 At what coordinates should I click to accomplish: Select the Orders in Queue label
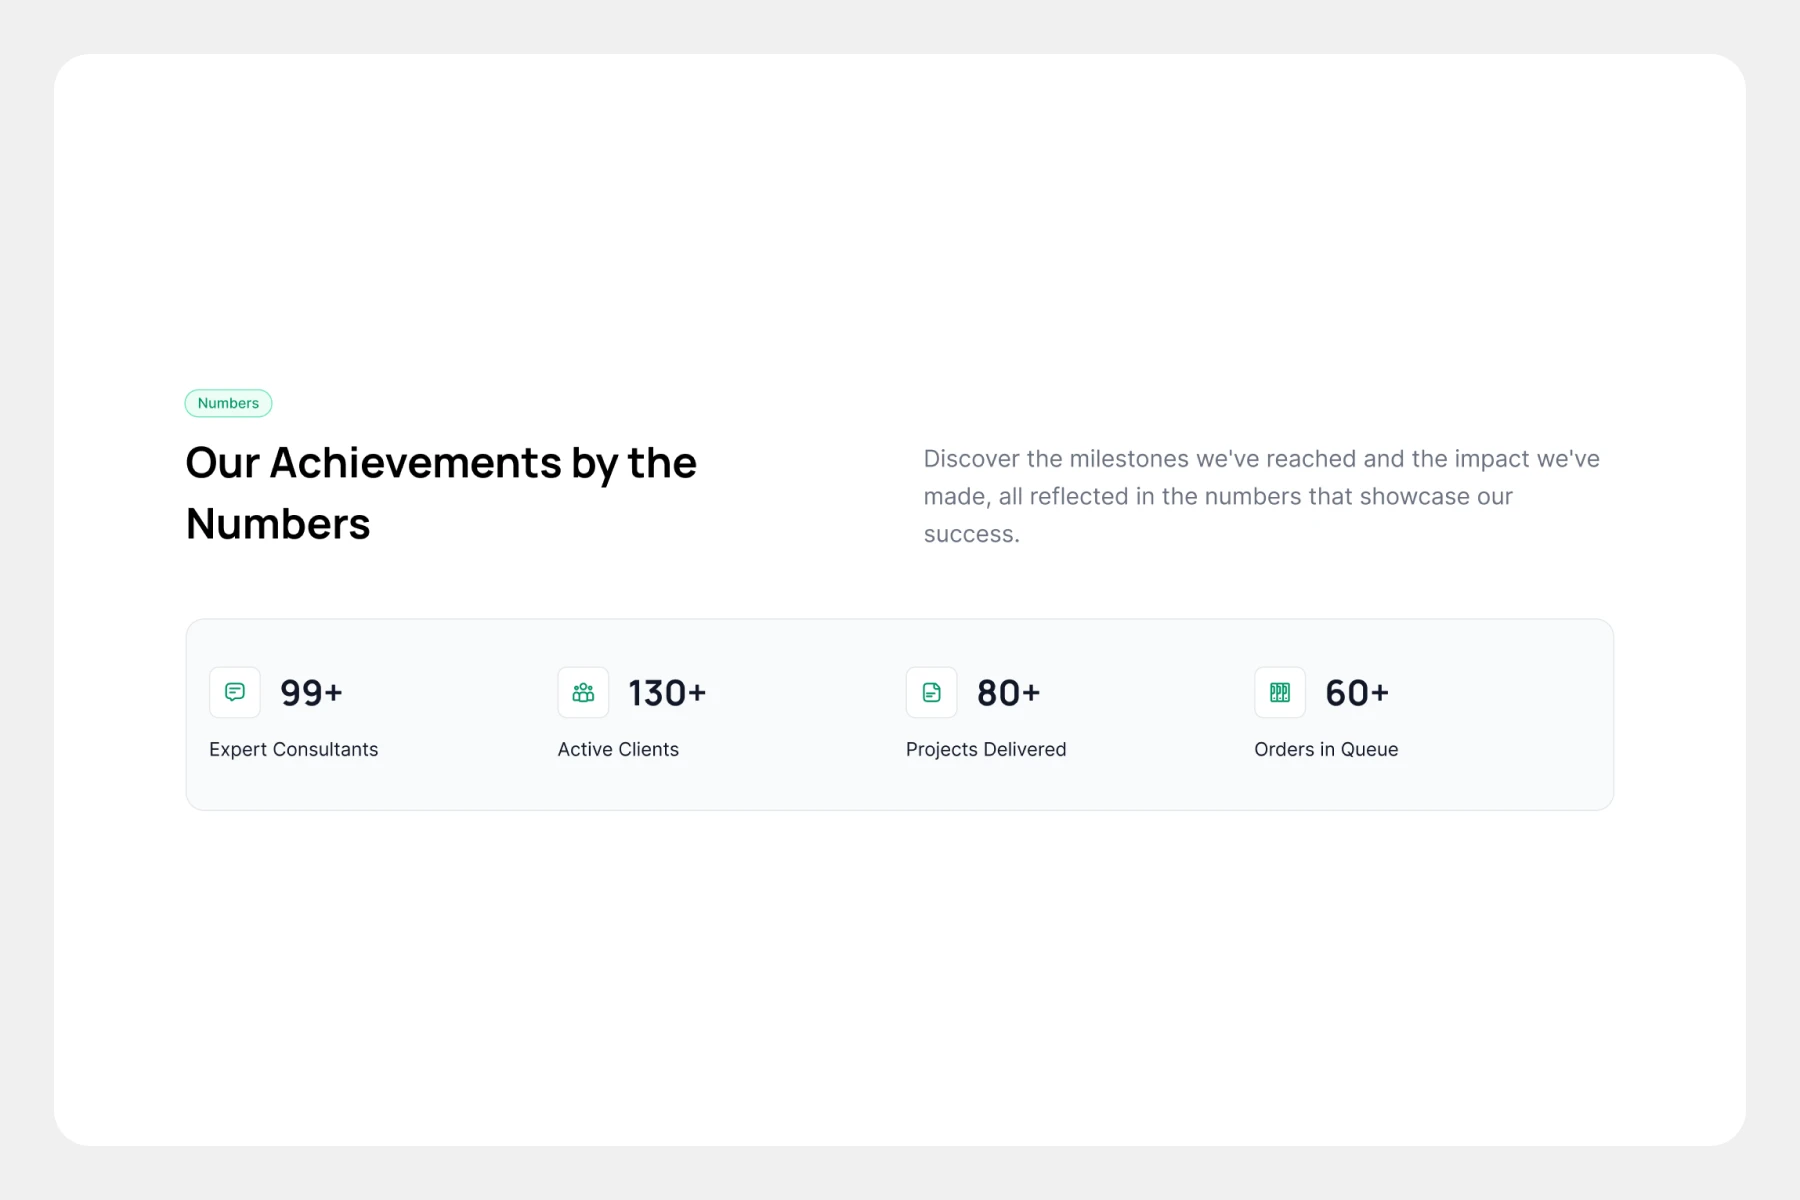pyautogui.click(x=1326, y=749)
